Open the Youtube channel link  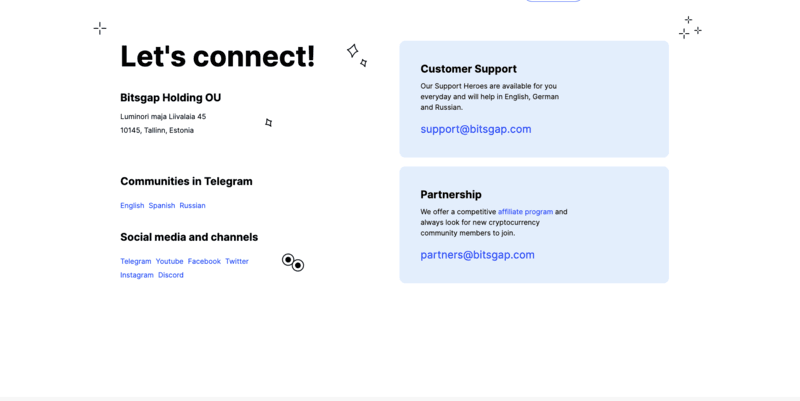coord(169,261)
